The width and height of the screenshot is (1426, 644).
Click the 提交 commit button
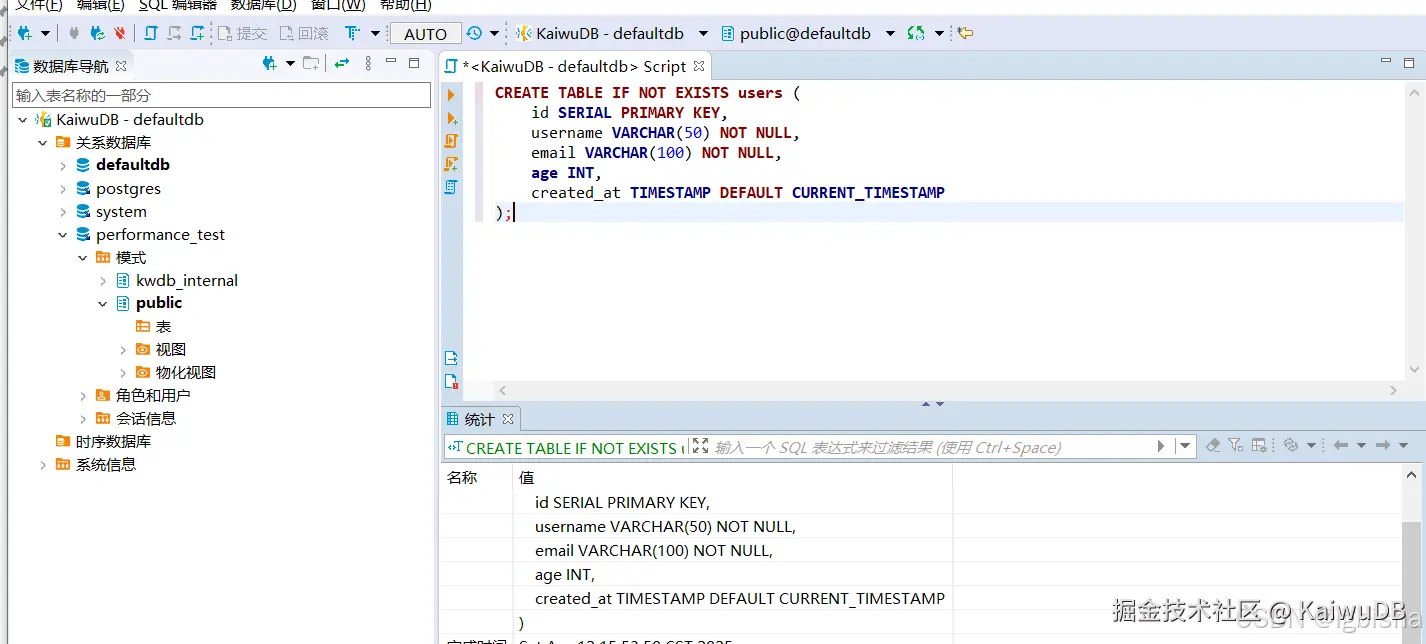pyautogui.click(x=241, y=33)
